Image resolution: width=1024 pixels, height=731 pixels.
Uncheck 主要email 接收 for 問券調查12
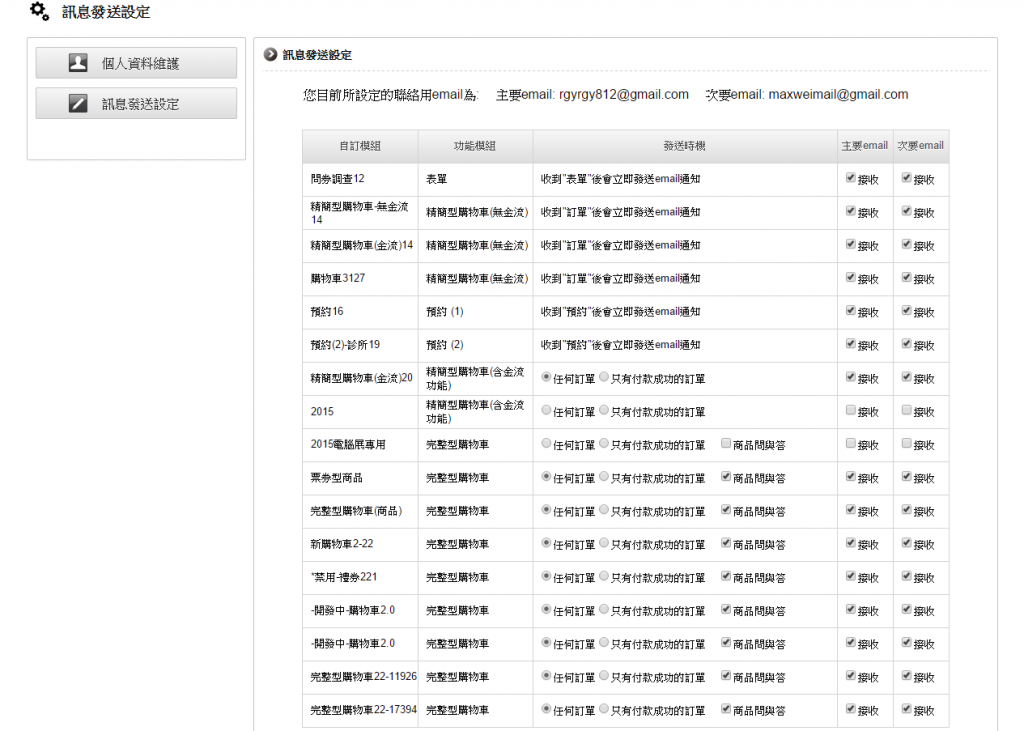[x=850, y=178]
